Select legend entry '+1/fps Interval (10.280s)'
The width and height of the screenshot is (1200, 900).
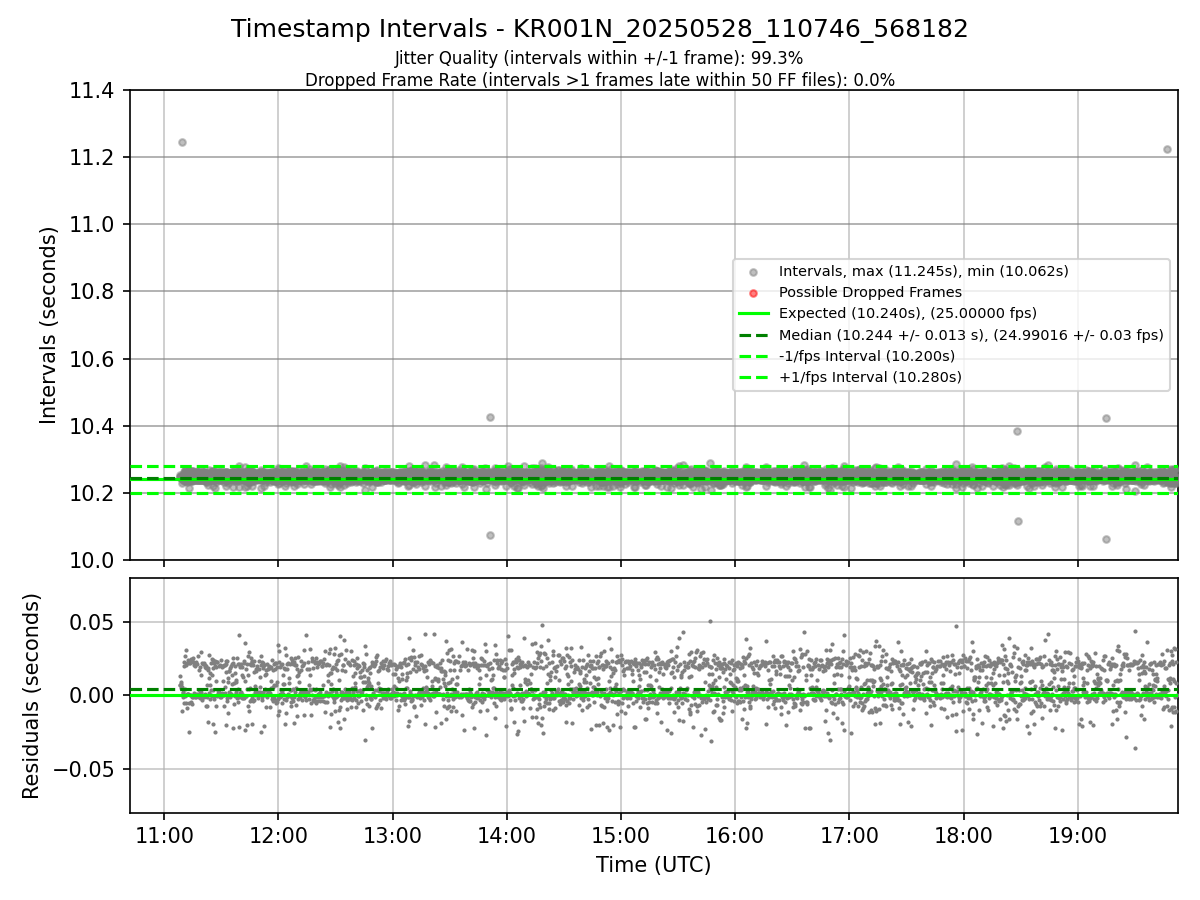870,377
